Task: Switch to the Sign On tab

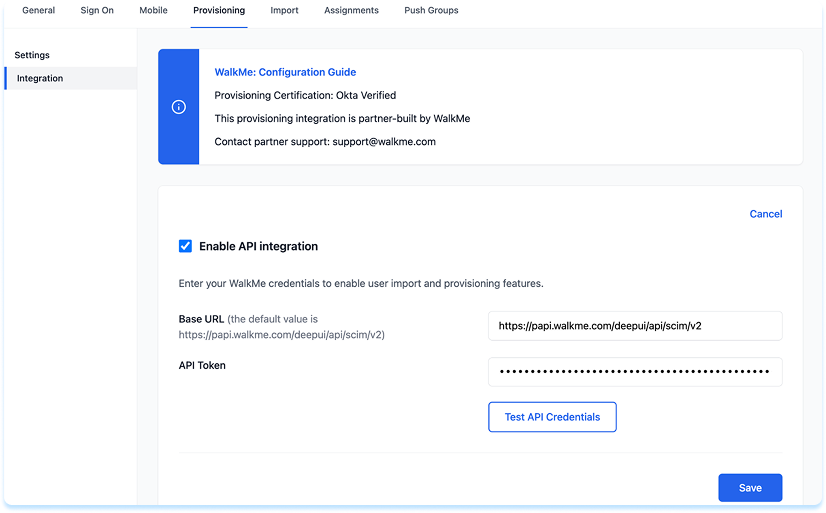Action: (x=97, y=11)
